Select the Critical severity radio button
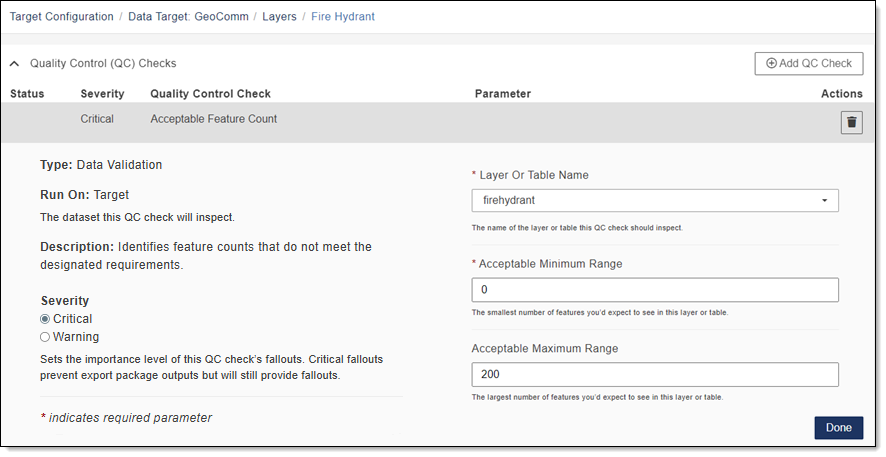Screen dimensions: 886x457 pos(45,319)
